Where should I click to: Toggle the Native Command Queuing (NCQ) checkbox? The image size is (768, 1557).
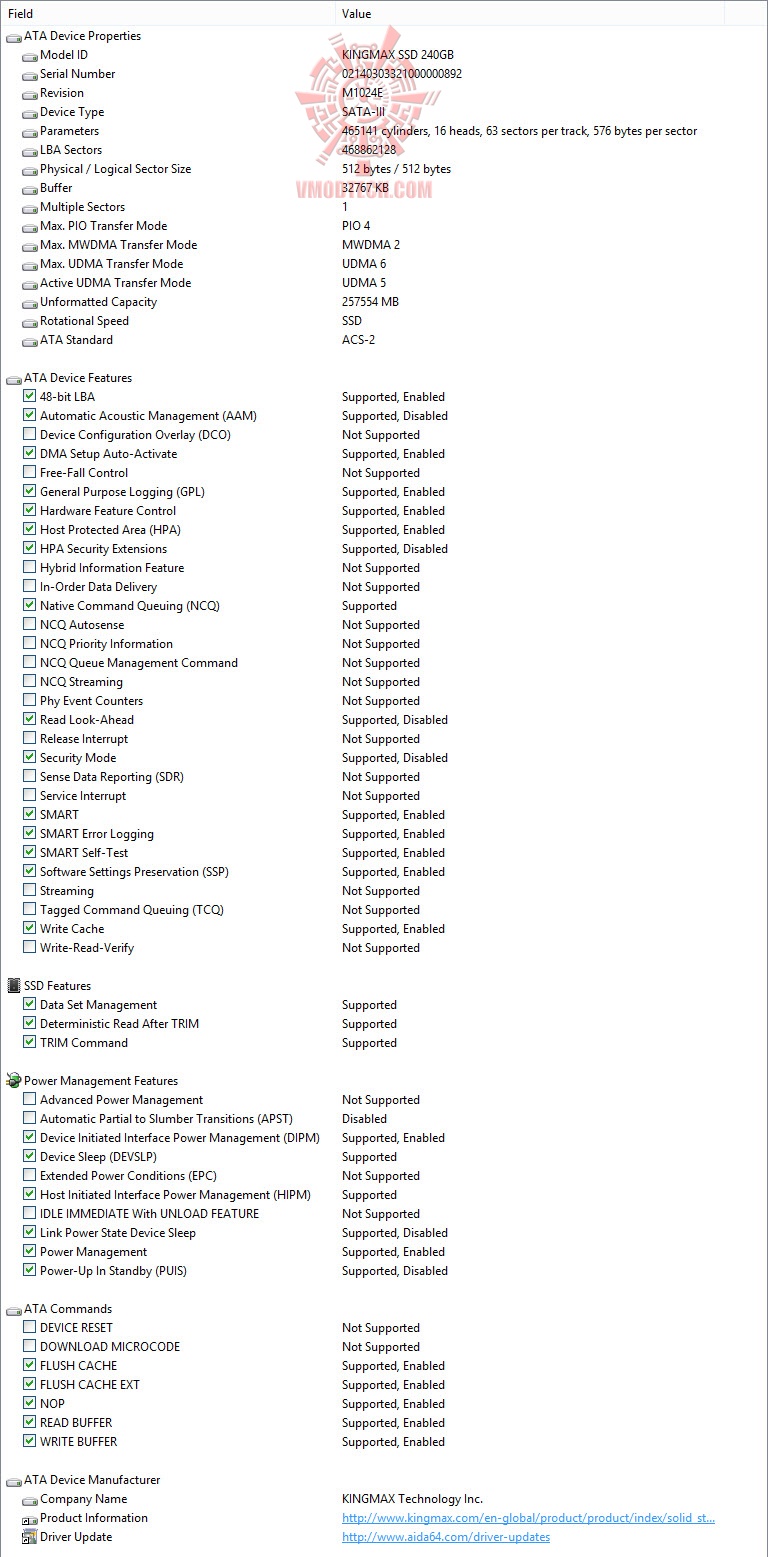tap(30, 606)
